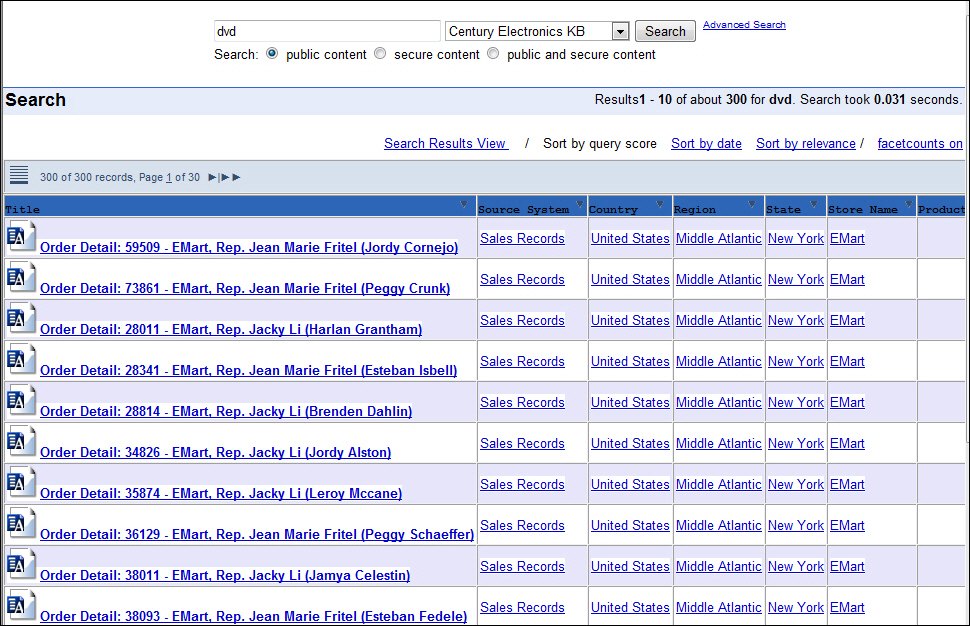
Task: Select public and secure content radio button
Action: point(493,54)
